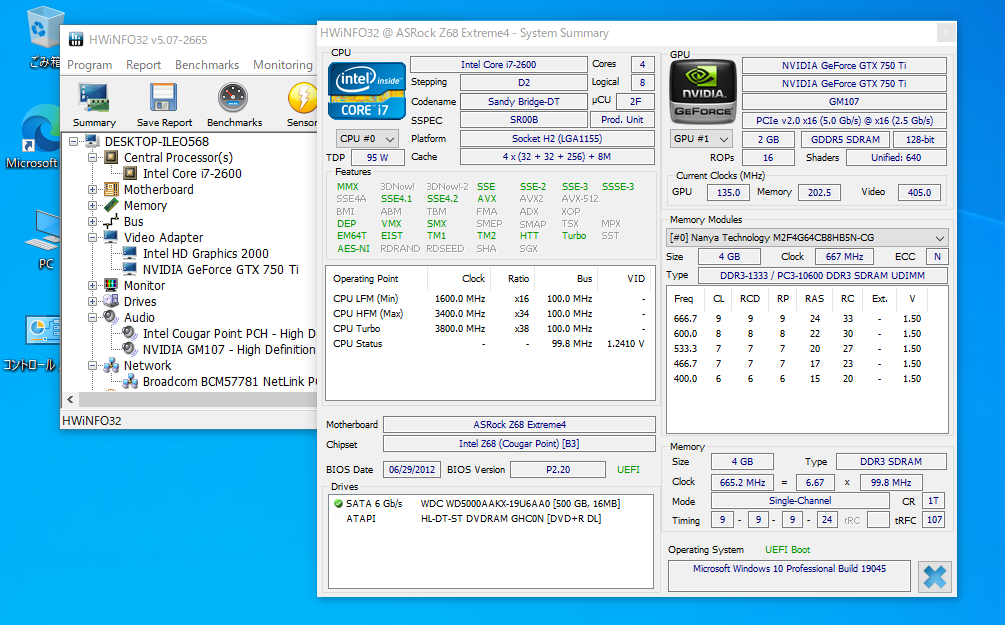Close summary with blue X icon

[934, 576]
